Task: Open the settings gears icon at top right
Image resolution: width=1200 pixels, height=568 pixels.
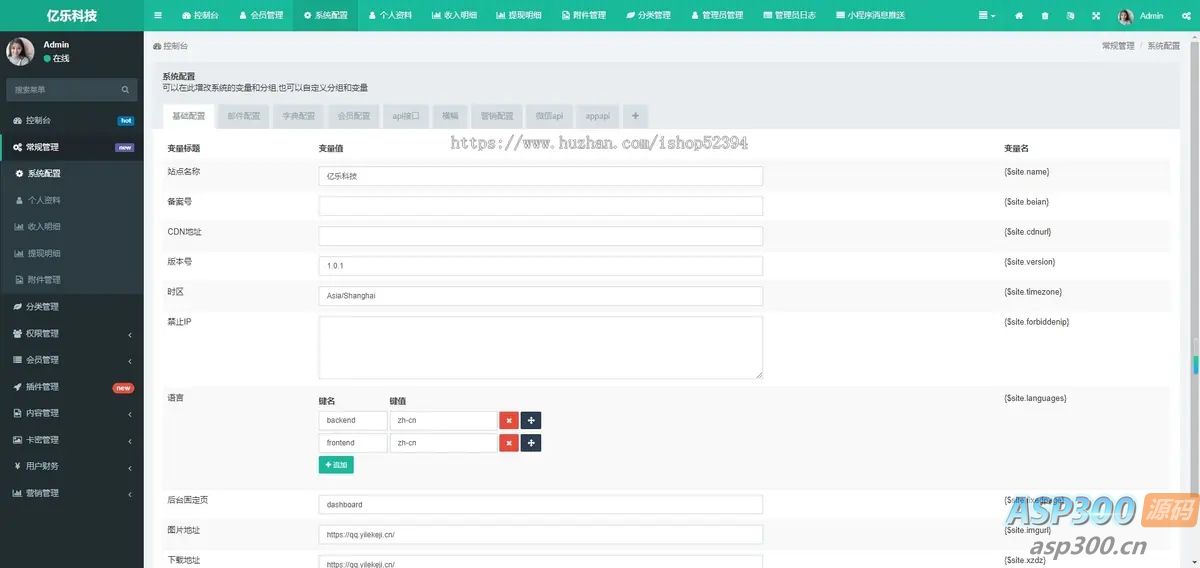Action: click(1184, 16)
